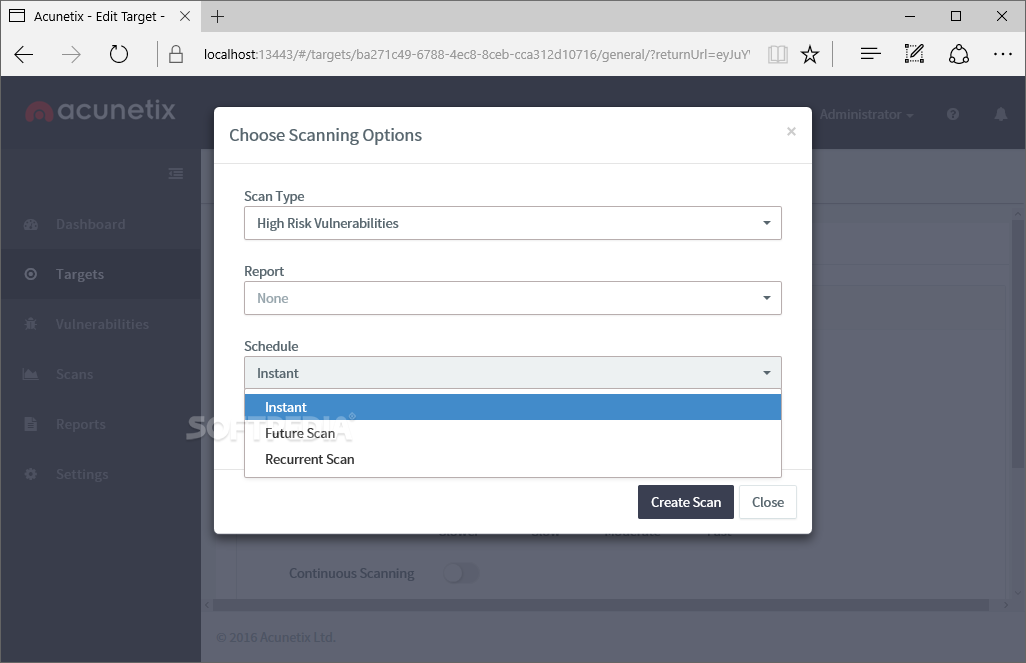Go back with the browser back arrow
The width and height of the screenshot is (1026, 663).
coord(24,54)
